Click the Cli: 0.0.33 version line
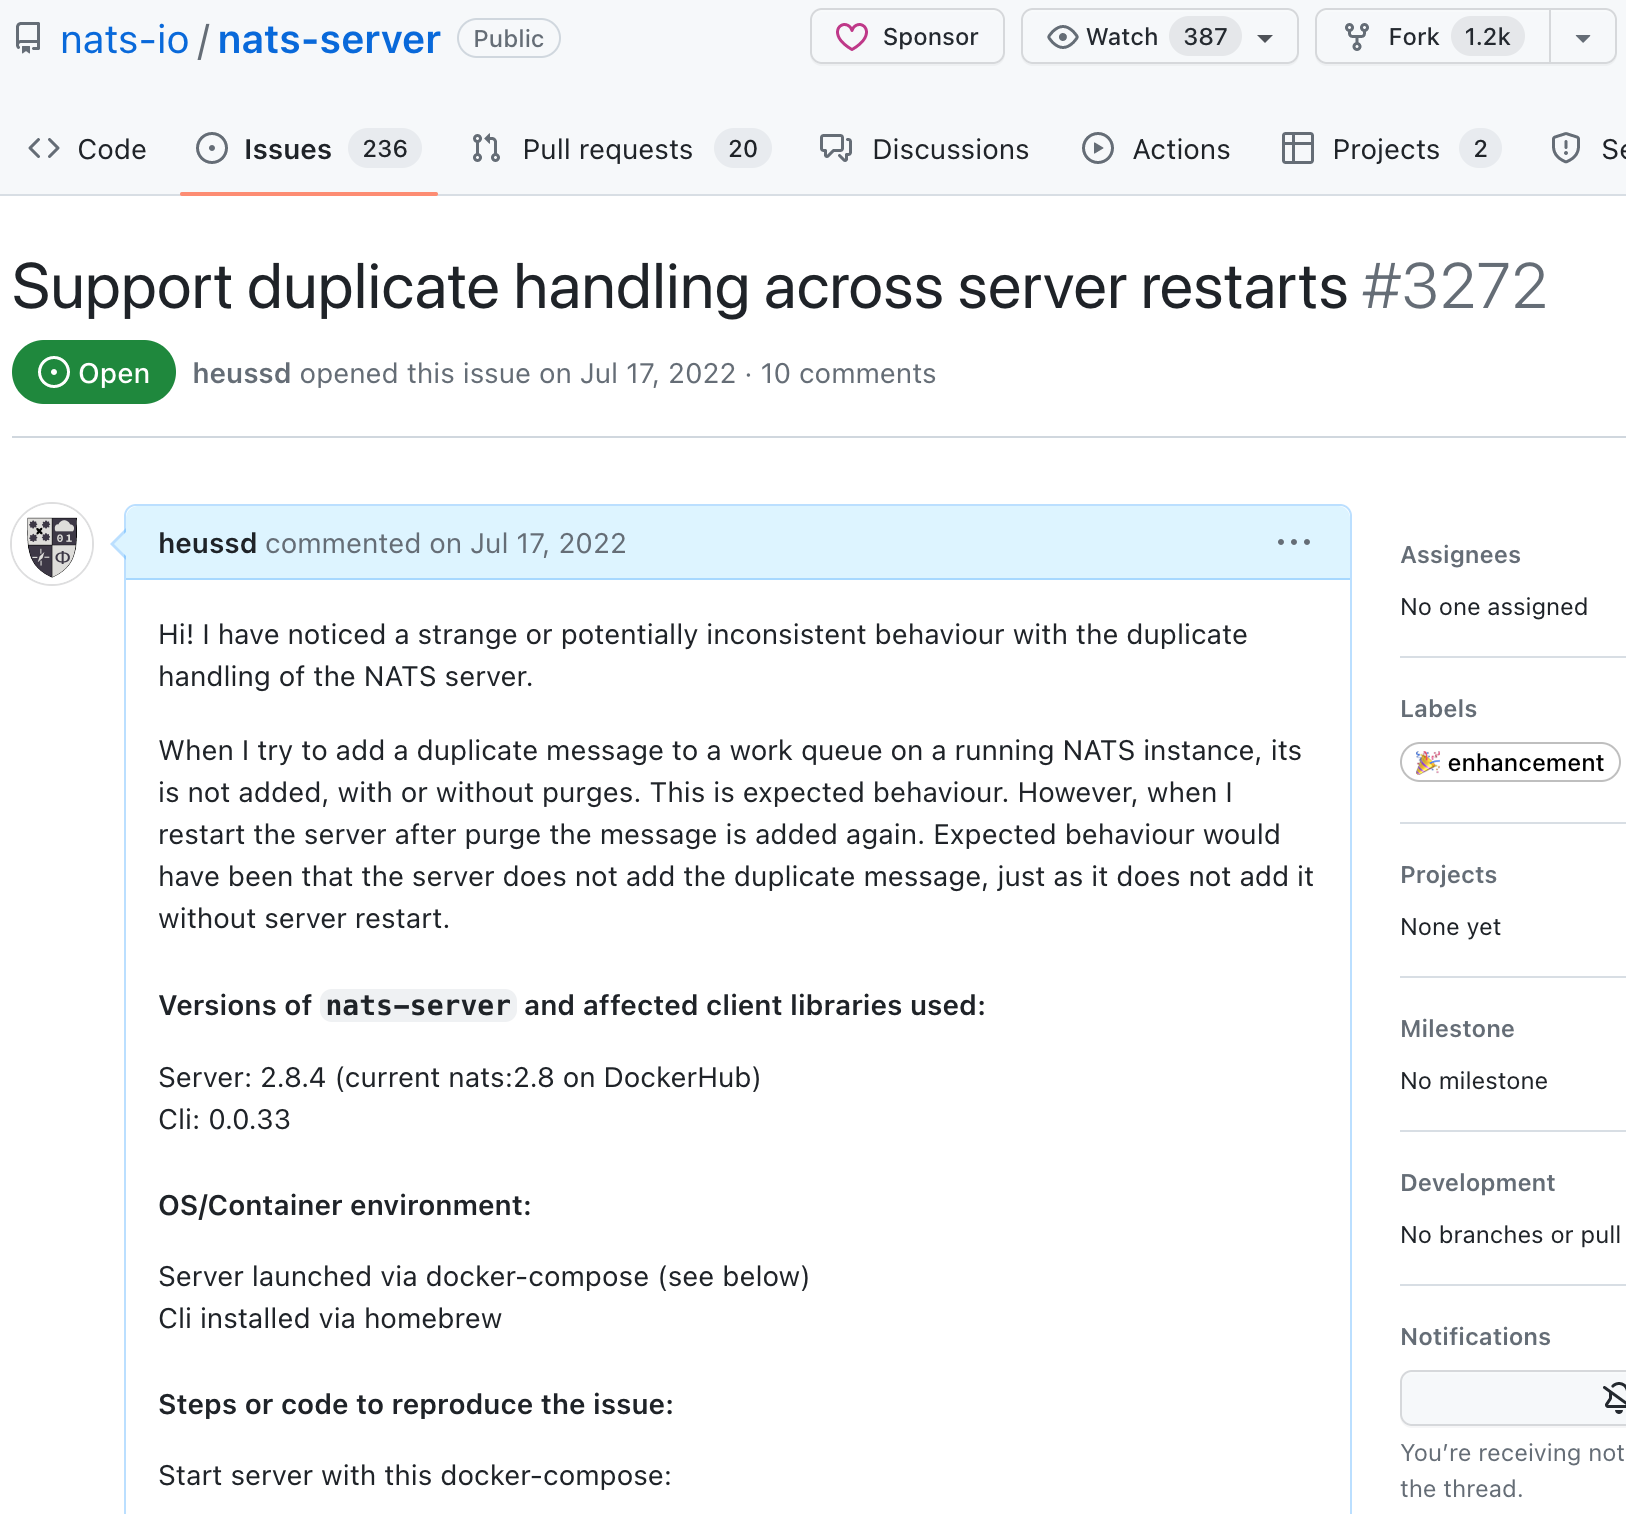 click(224, 1119)
